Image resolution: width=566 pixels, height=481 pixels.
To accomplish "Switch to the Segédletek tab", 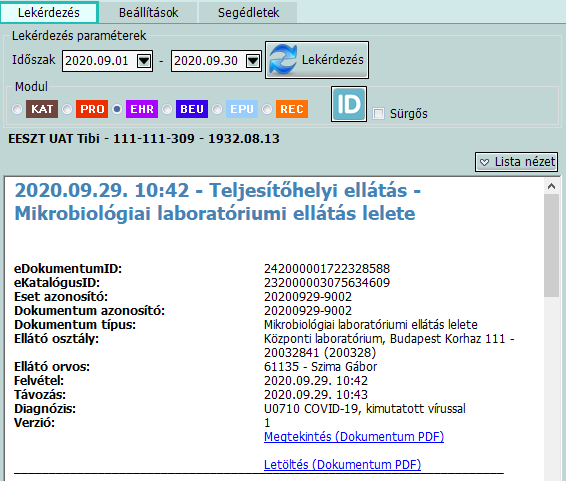I will (248, 12).
